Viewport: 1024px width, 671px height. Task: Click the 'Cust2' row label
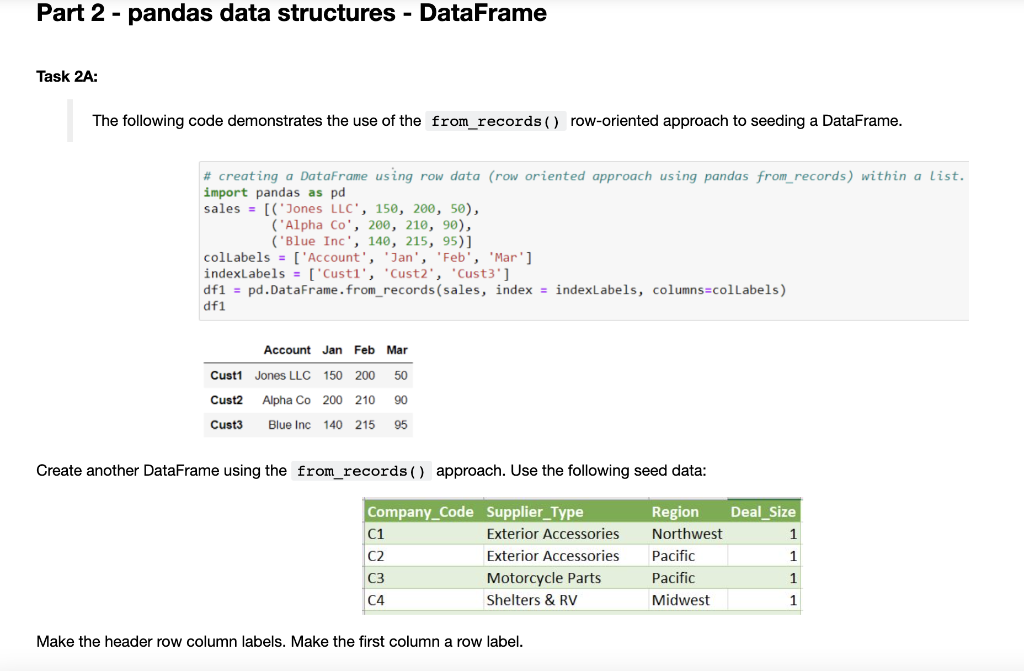[x=226, y=400]
